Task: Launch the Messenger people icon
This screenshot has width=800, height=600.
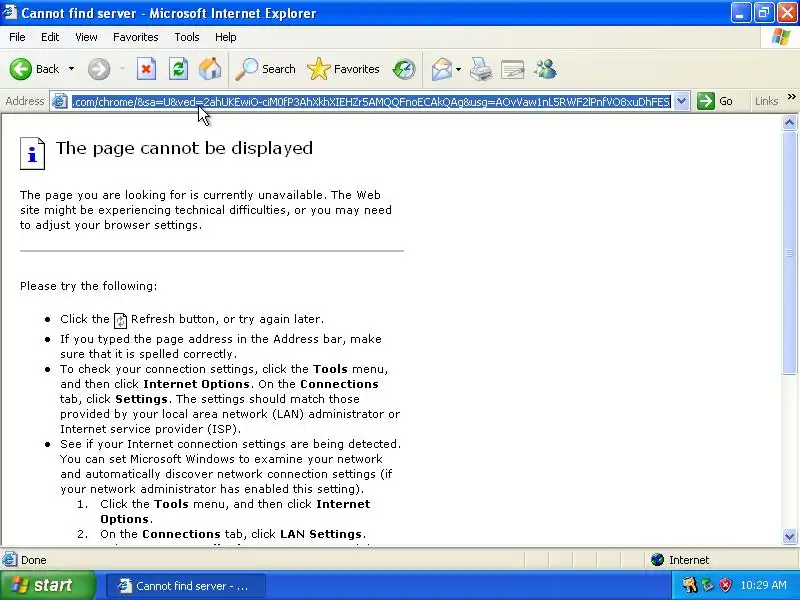Action: pos(545,69)
